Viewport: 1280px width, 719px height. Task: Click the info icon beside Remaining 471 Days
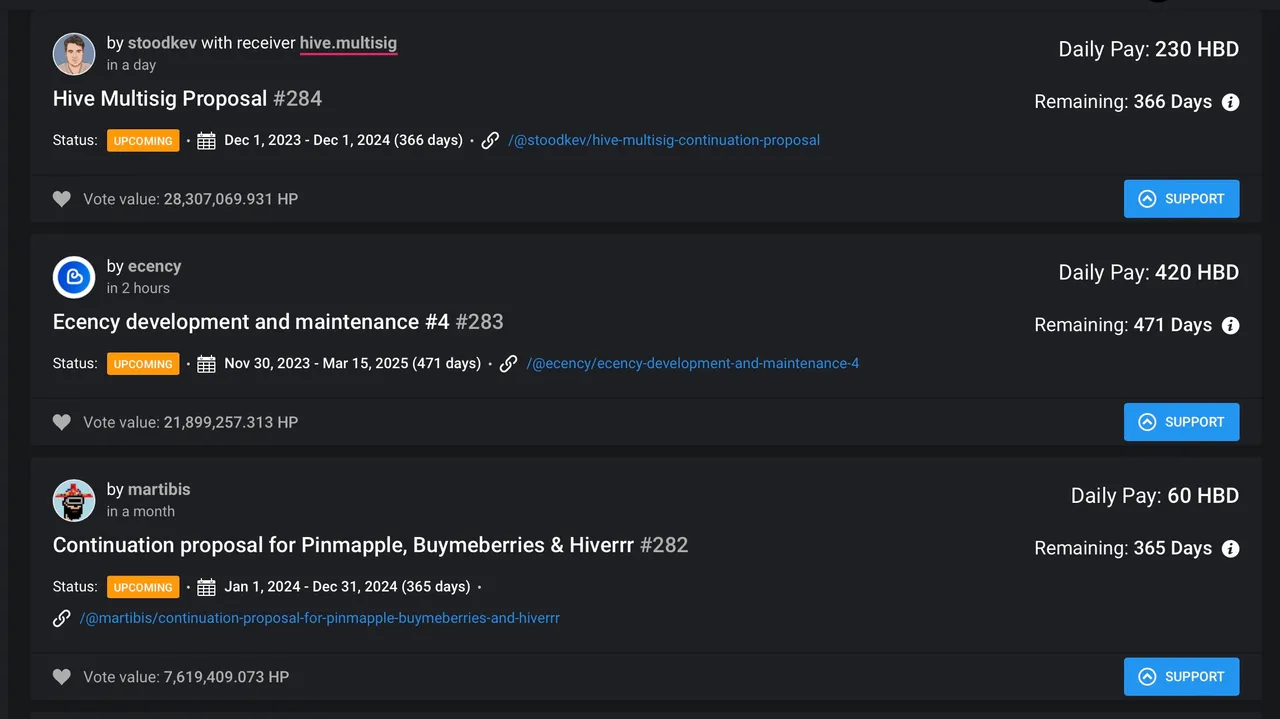coord(1231,325)
